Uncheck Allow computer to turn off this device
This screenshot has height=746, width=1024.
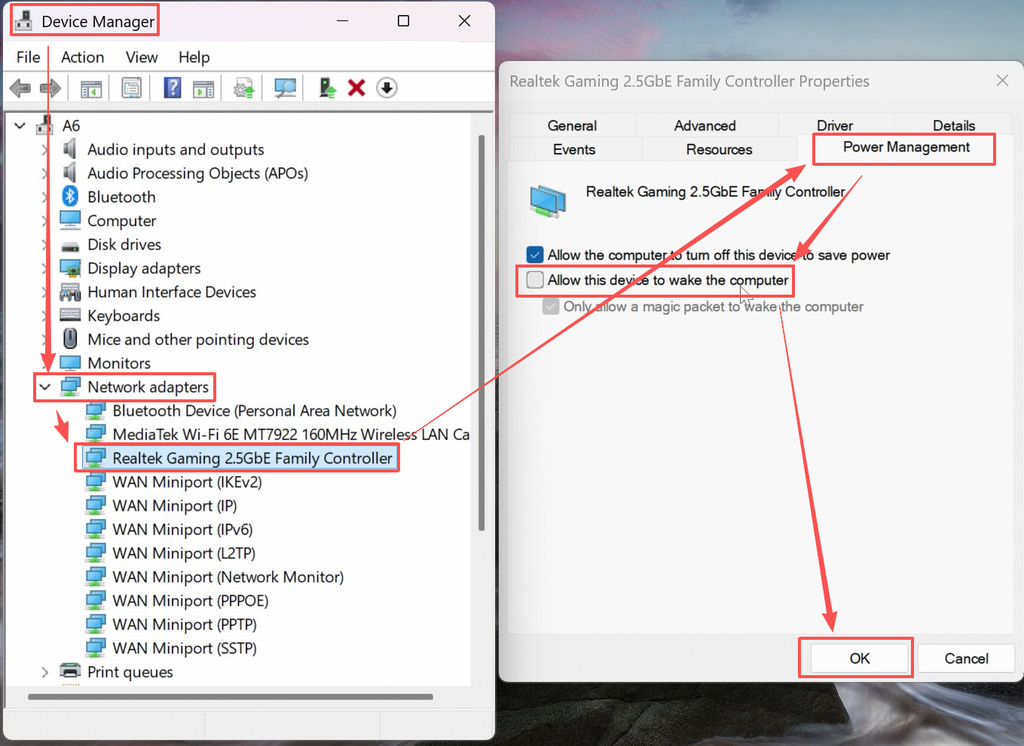(x=535, y=255)
